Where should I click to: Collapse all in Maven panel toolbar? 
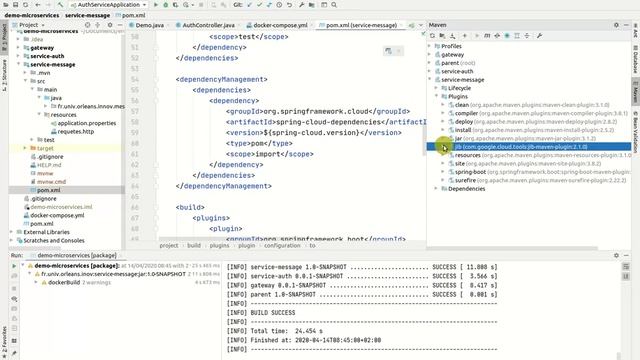point(527,36)
